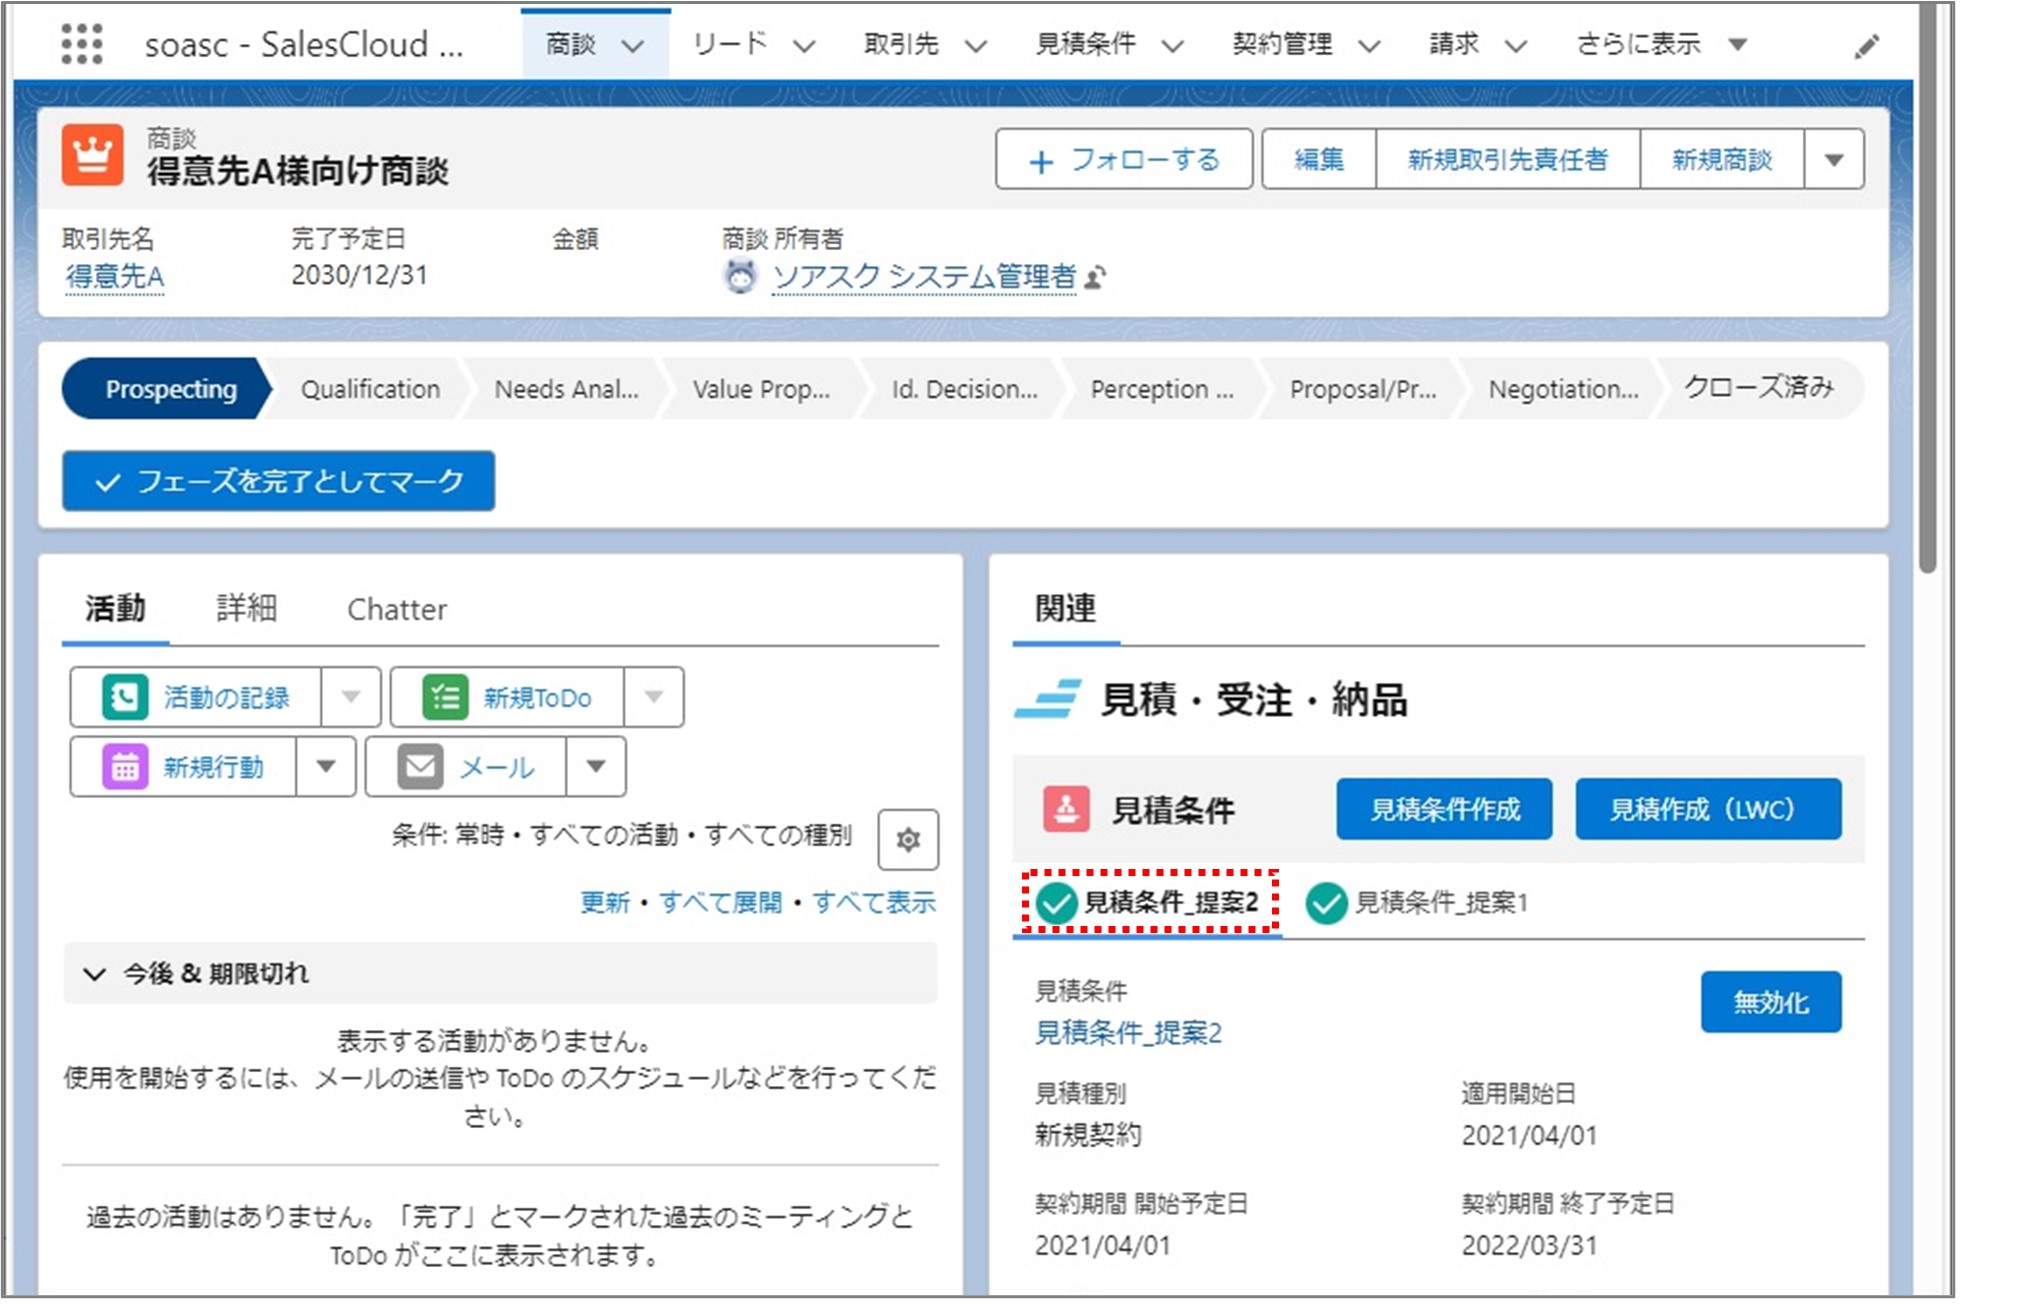Switch to the Chatter tab
2027x1304 pixels.
397,609
